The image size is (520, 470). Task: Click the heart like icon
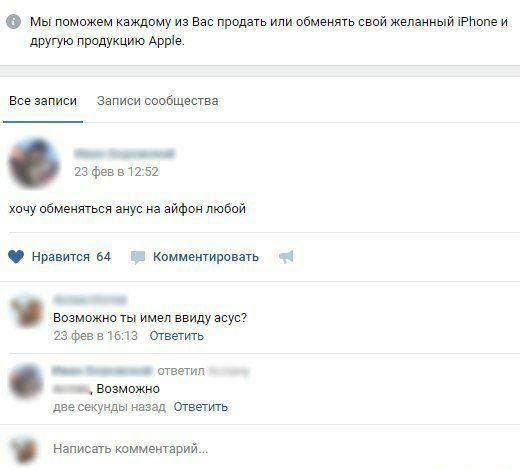tap(16, 257)
